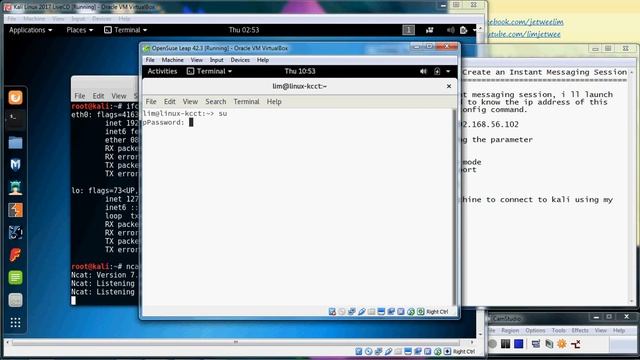Open the green notes icon in Kali dock
The image size is (640, 360).
[x=16, y=278]
